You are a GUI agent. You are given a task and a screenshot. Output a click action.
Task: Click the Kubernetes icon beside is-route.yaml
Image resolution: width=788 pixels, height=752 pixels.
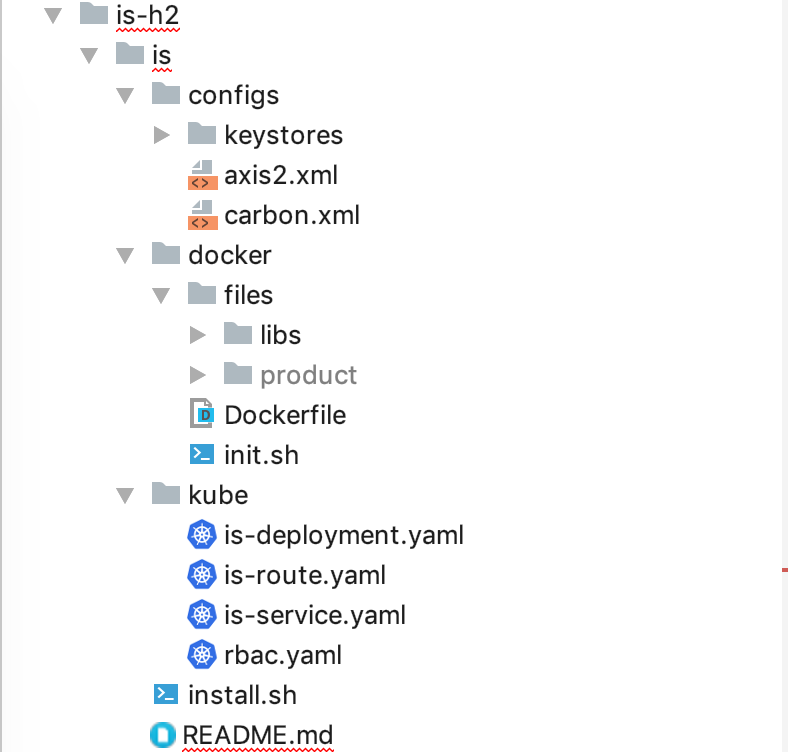point(202,575)
